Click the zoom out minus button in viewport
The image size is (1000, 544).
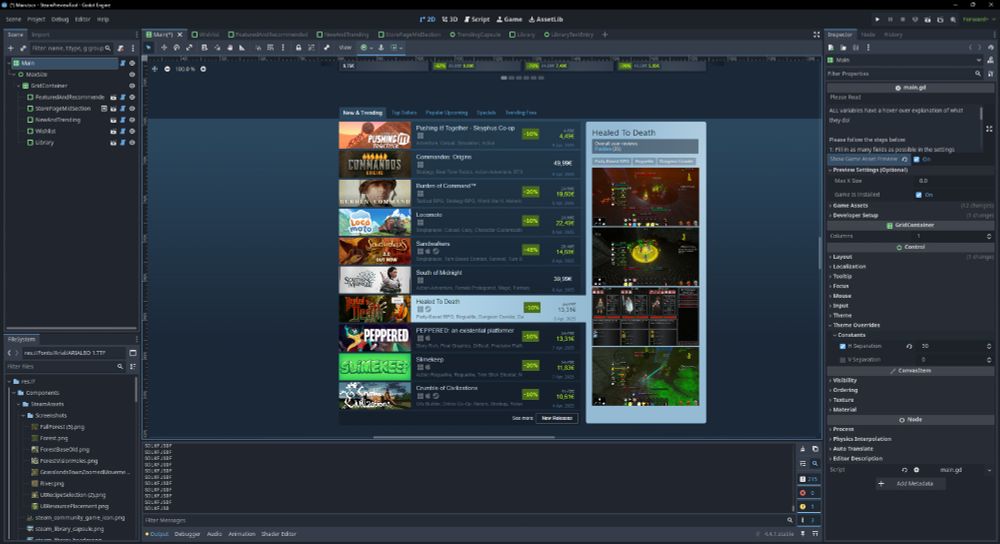167,69
